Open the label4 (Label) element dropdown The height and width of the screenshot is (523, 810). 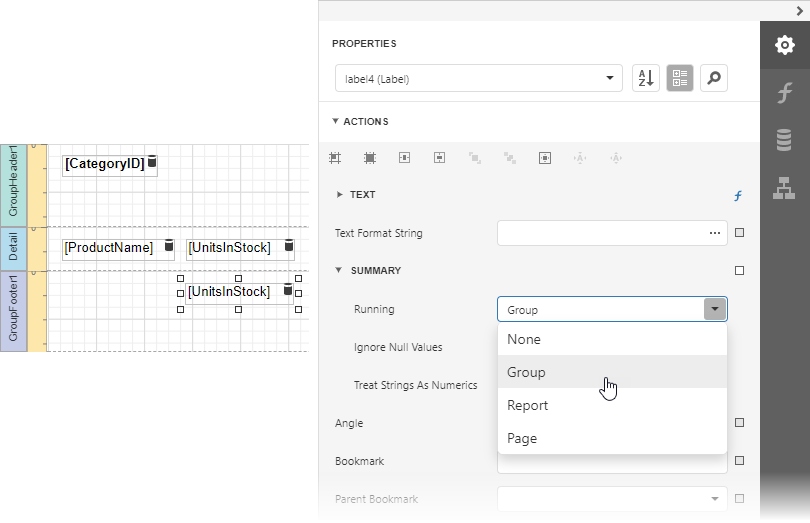point(610,79)
